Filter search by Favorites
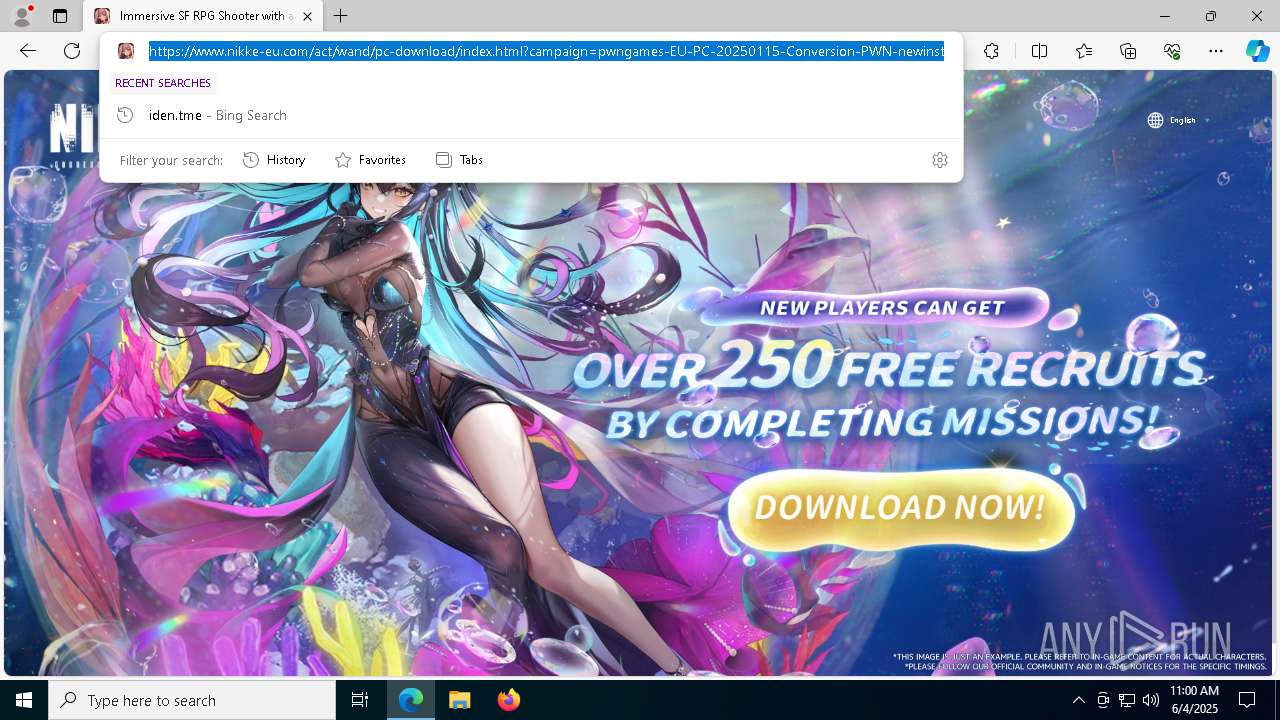The width and height of the screenshot is (1280, 720). coord(370,160)
